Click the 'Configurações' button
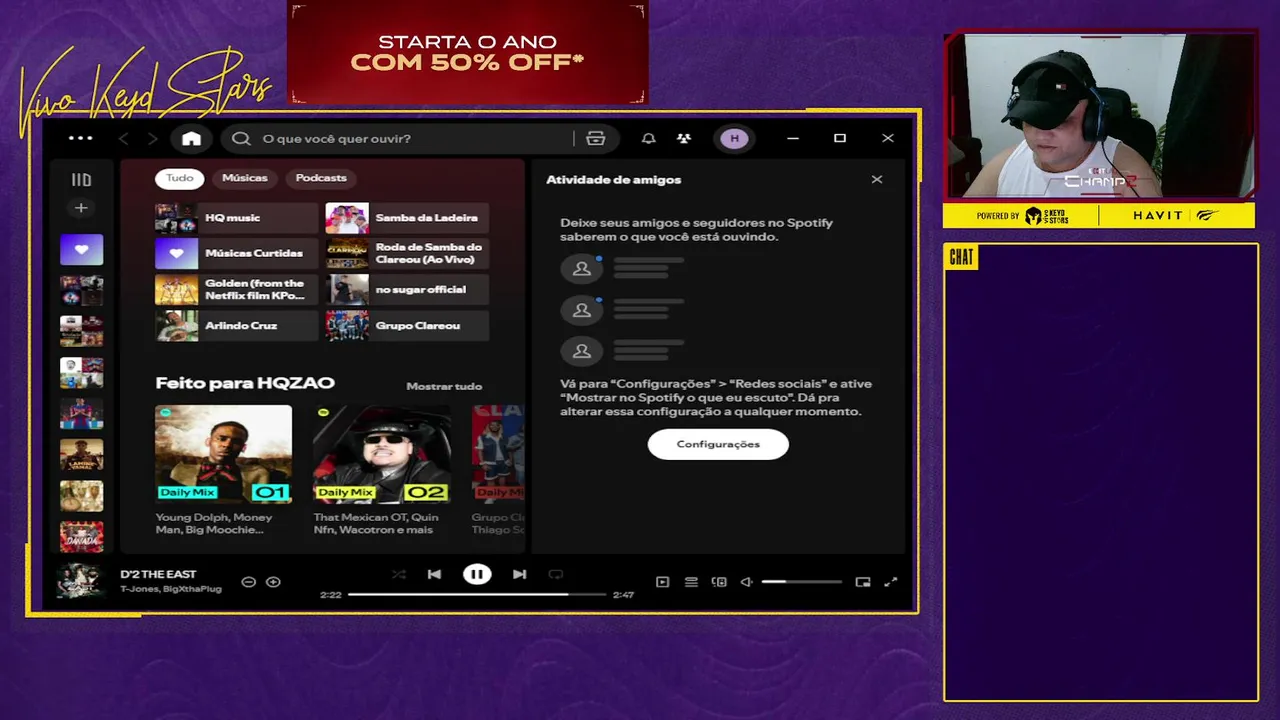 718,444
